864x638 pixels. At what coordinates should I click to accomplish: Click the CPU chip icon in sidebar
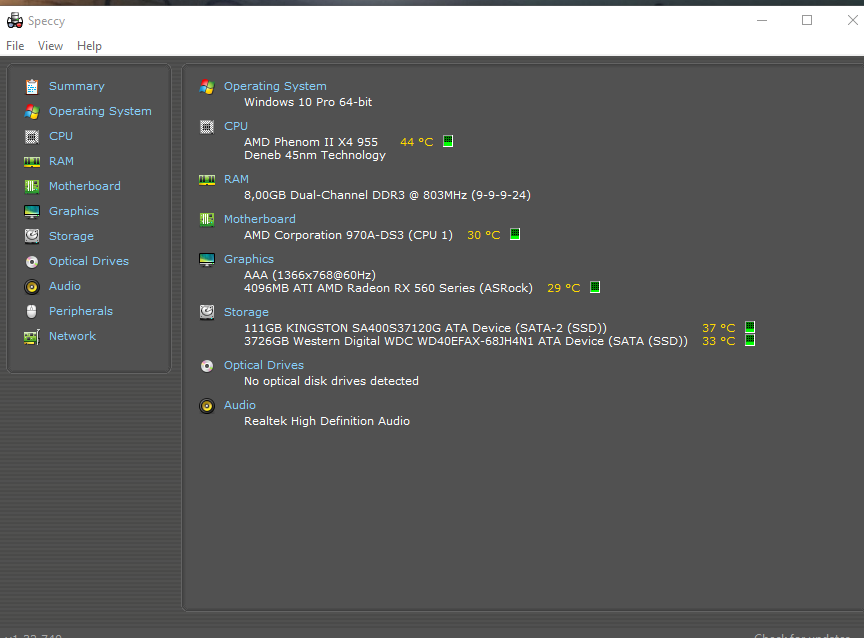[32, 137]
